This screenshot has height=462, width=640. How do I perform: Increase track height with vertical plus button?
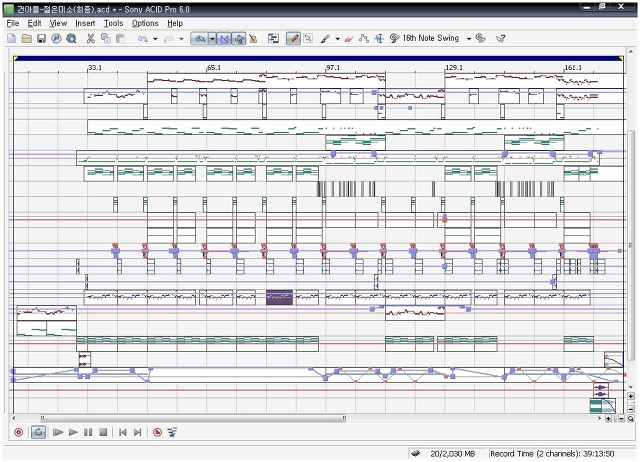(x=631, y=396)
